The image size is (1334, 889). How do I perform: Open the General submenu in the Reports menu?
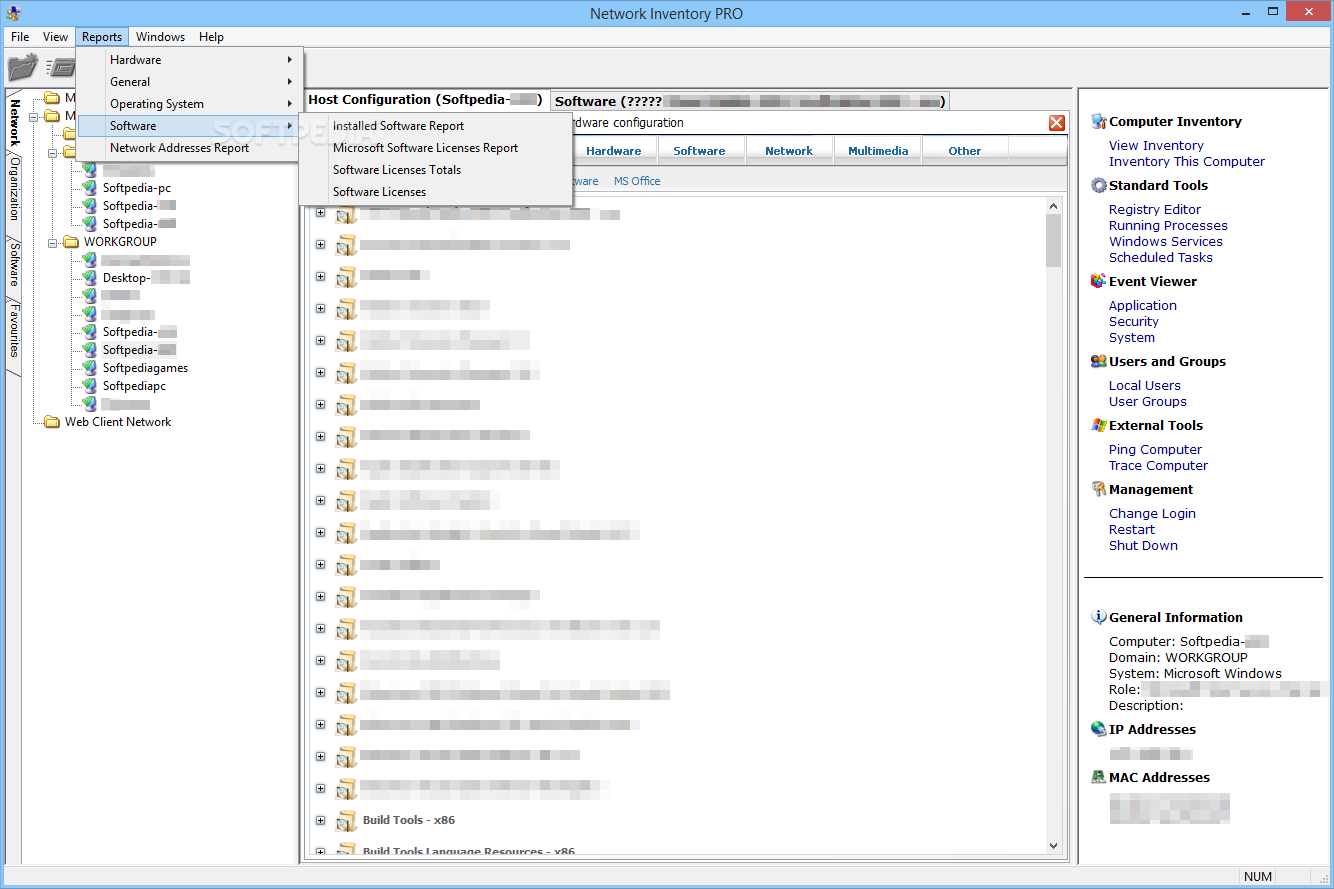click(190, 82)
